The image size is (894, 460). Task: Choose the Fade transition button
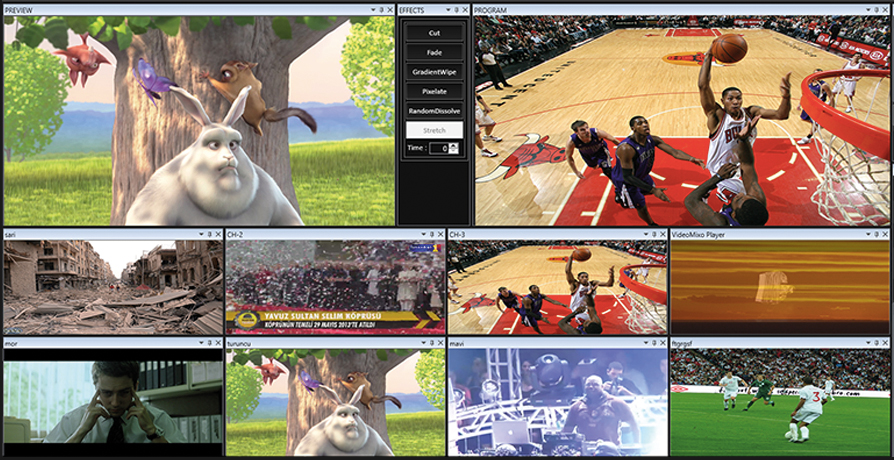coord(434,52)
